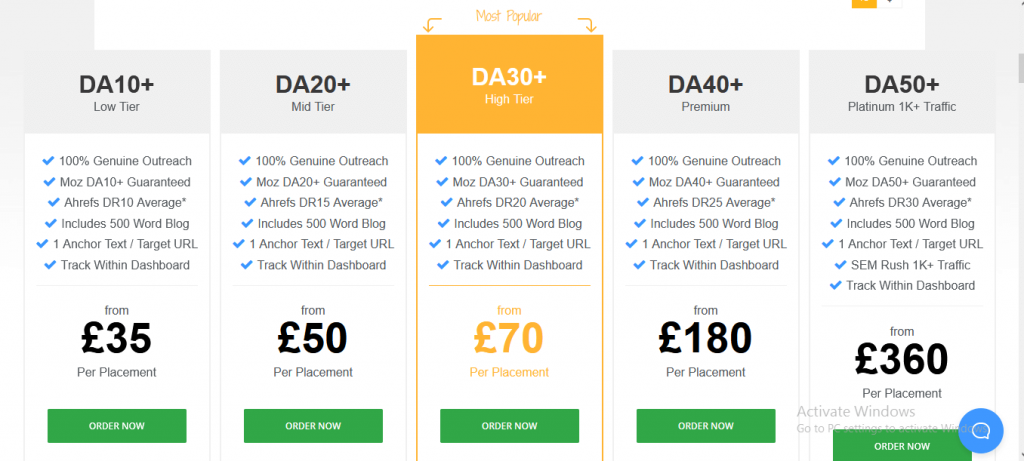This screenshot has width=1024, height=461.
Task: Order the DA50+ Platinum package
Action: tap(902, 447)
